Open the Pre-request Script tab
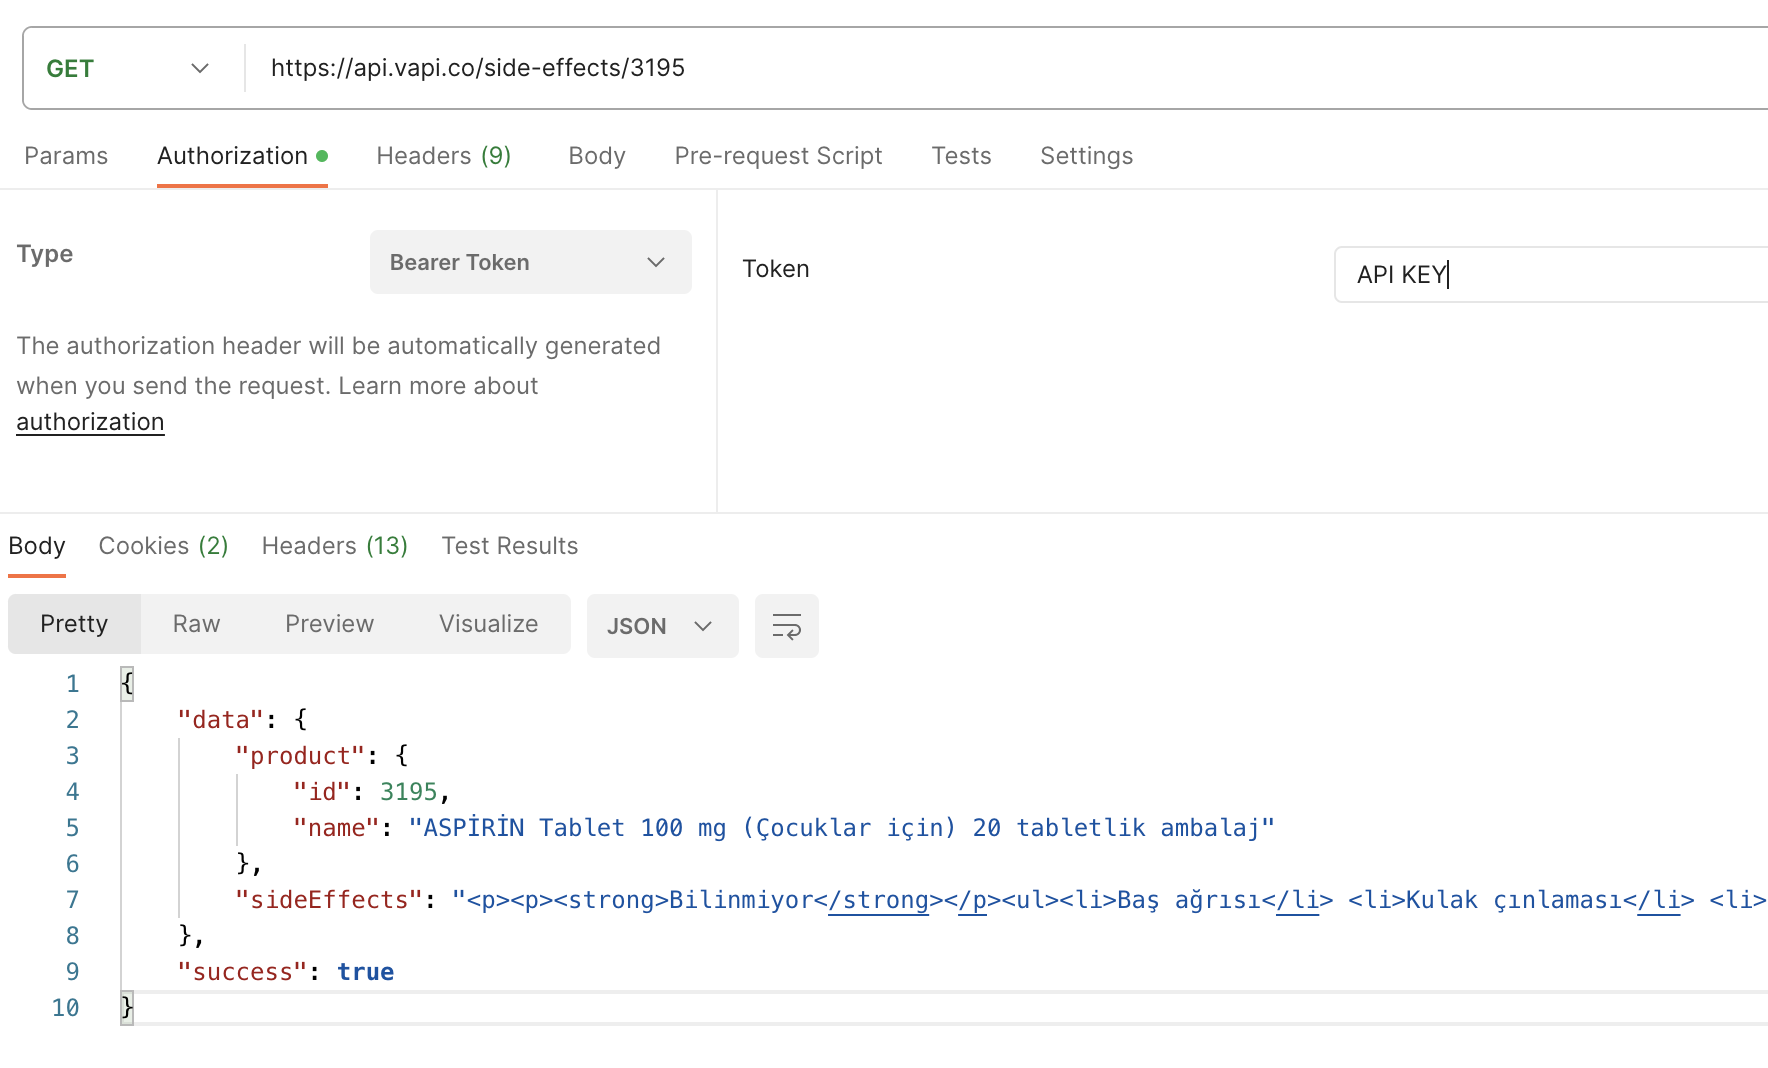The width and height of the screenshot is (1768, 1068). [x=778, y=156]
